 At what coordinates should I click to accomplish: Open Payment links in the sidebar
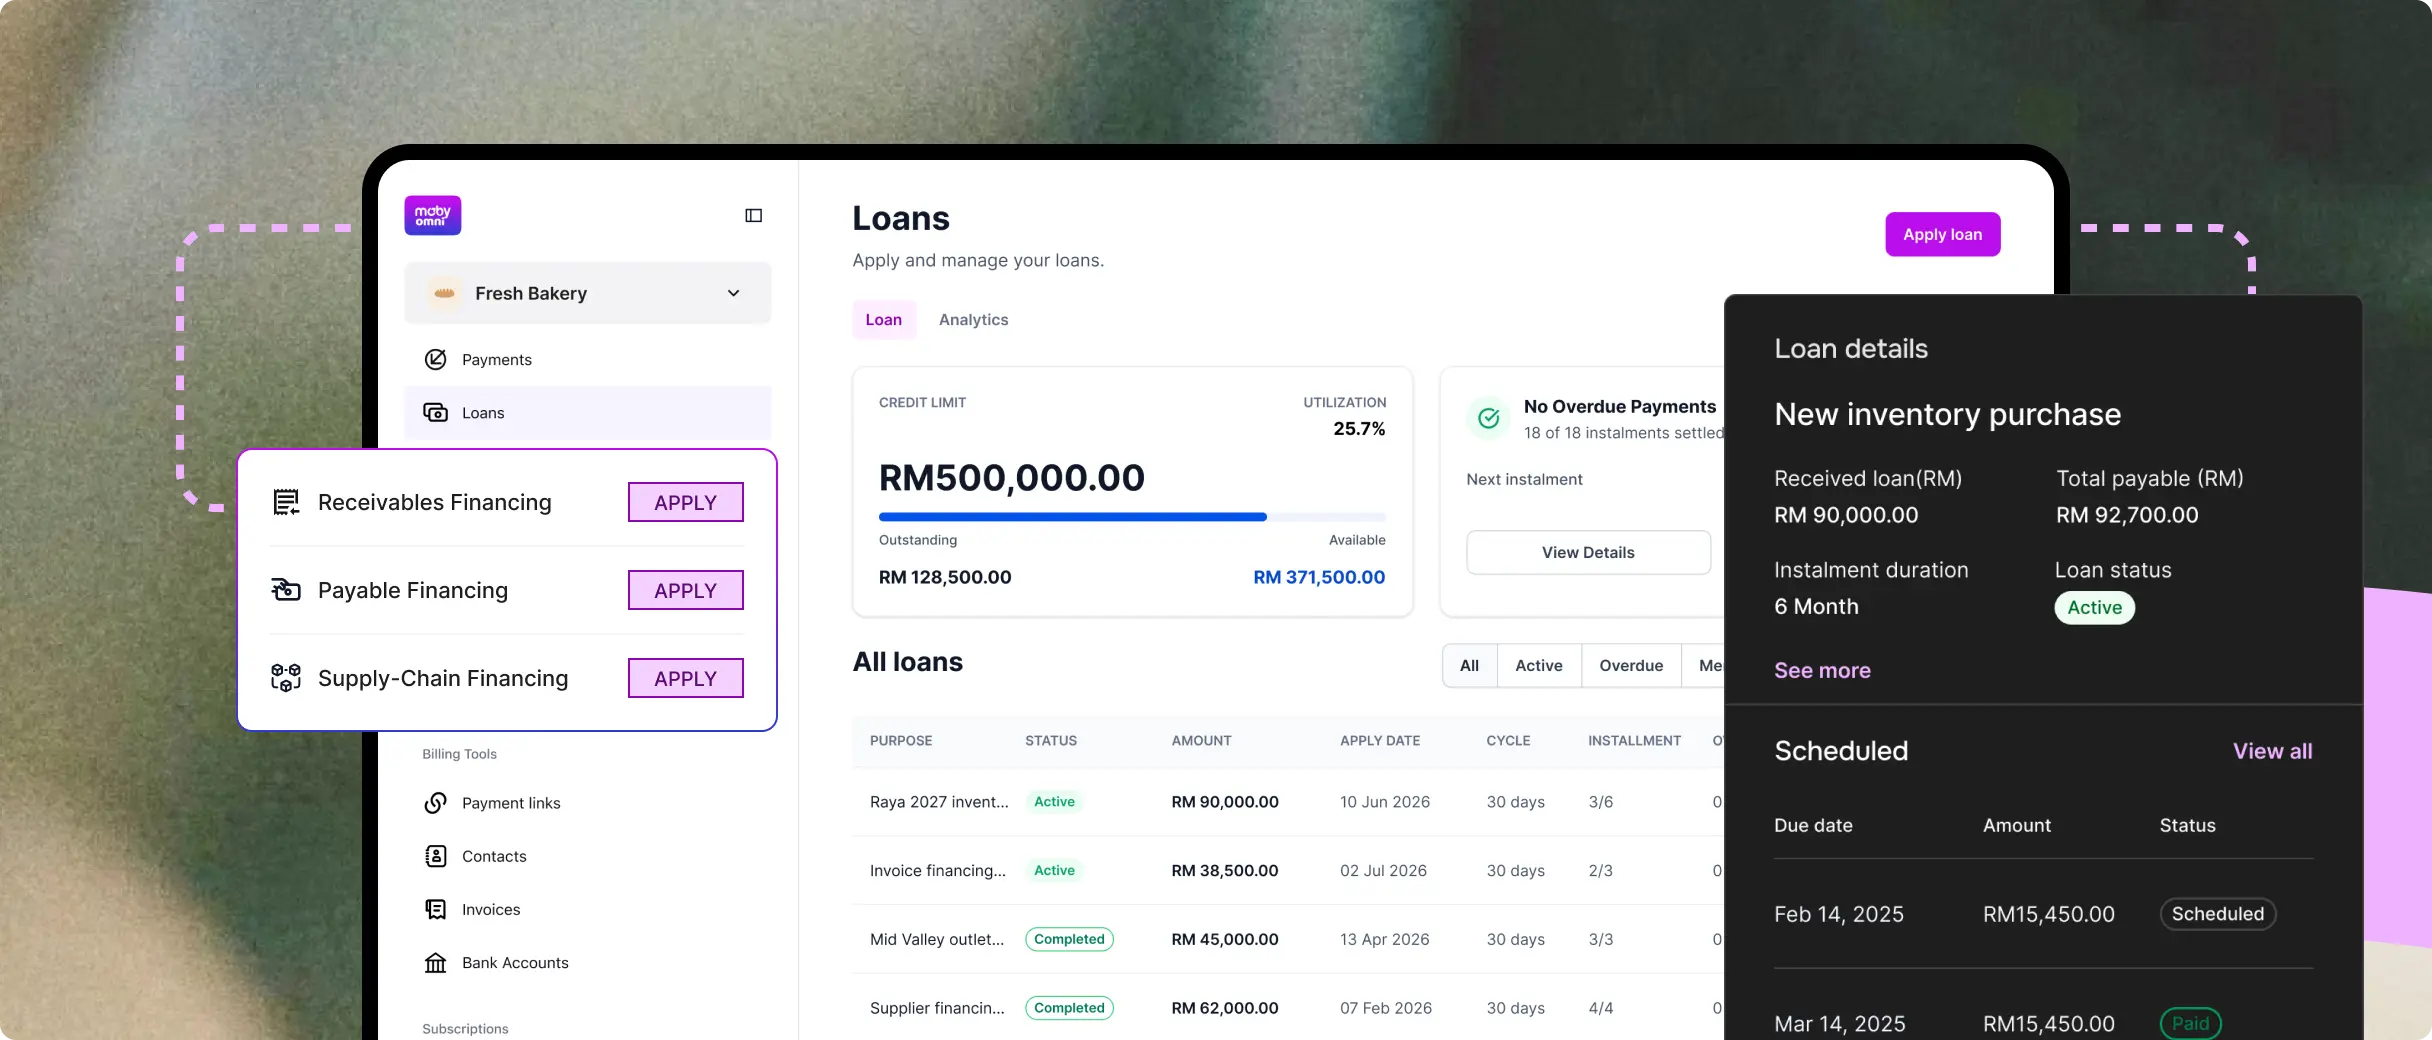[x=588, y=803]
